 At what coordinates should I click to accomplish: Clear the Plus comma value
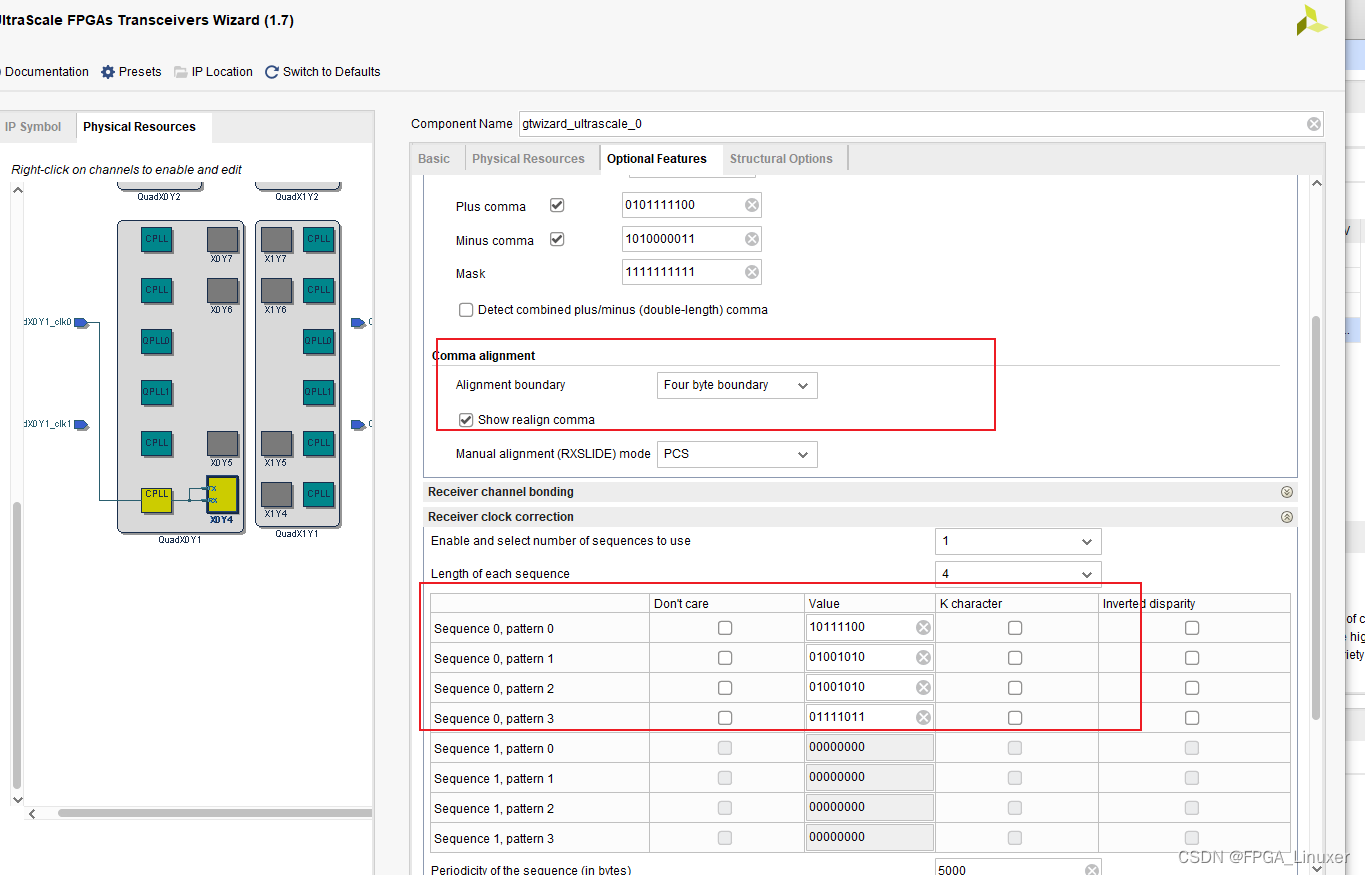tap(752, 205)
